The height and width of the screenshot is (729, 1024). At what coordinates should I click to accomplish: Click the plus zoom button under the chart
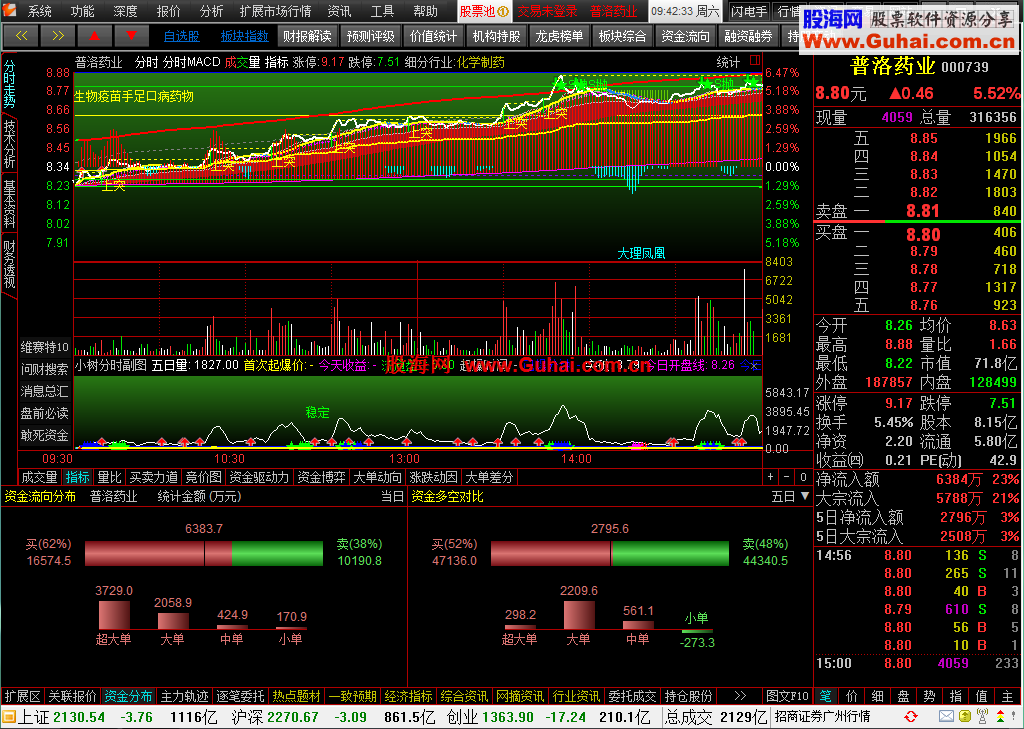(771, 478)
